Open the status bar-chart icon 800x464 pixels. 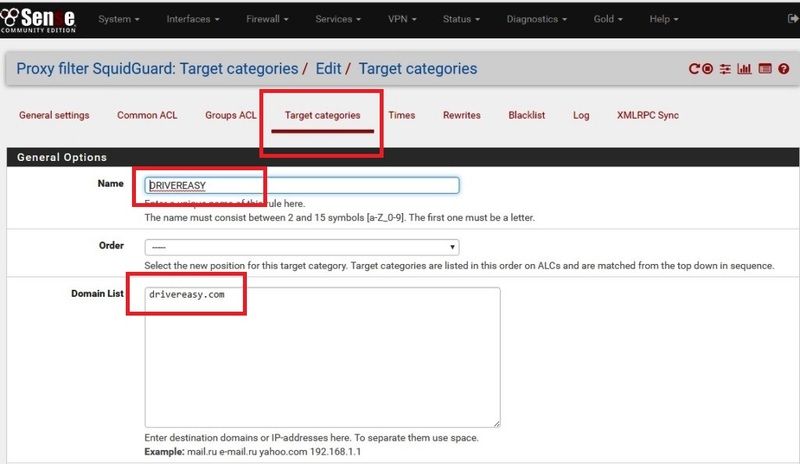(744, 68)
